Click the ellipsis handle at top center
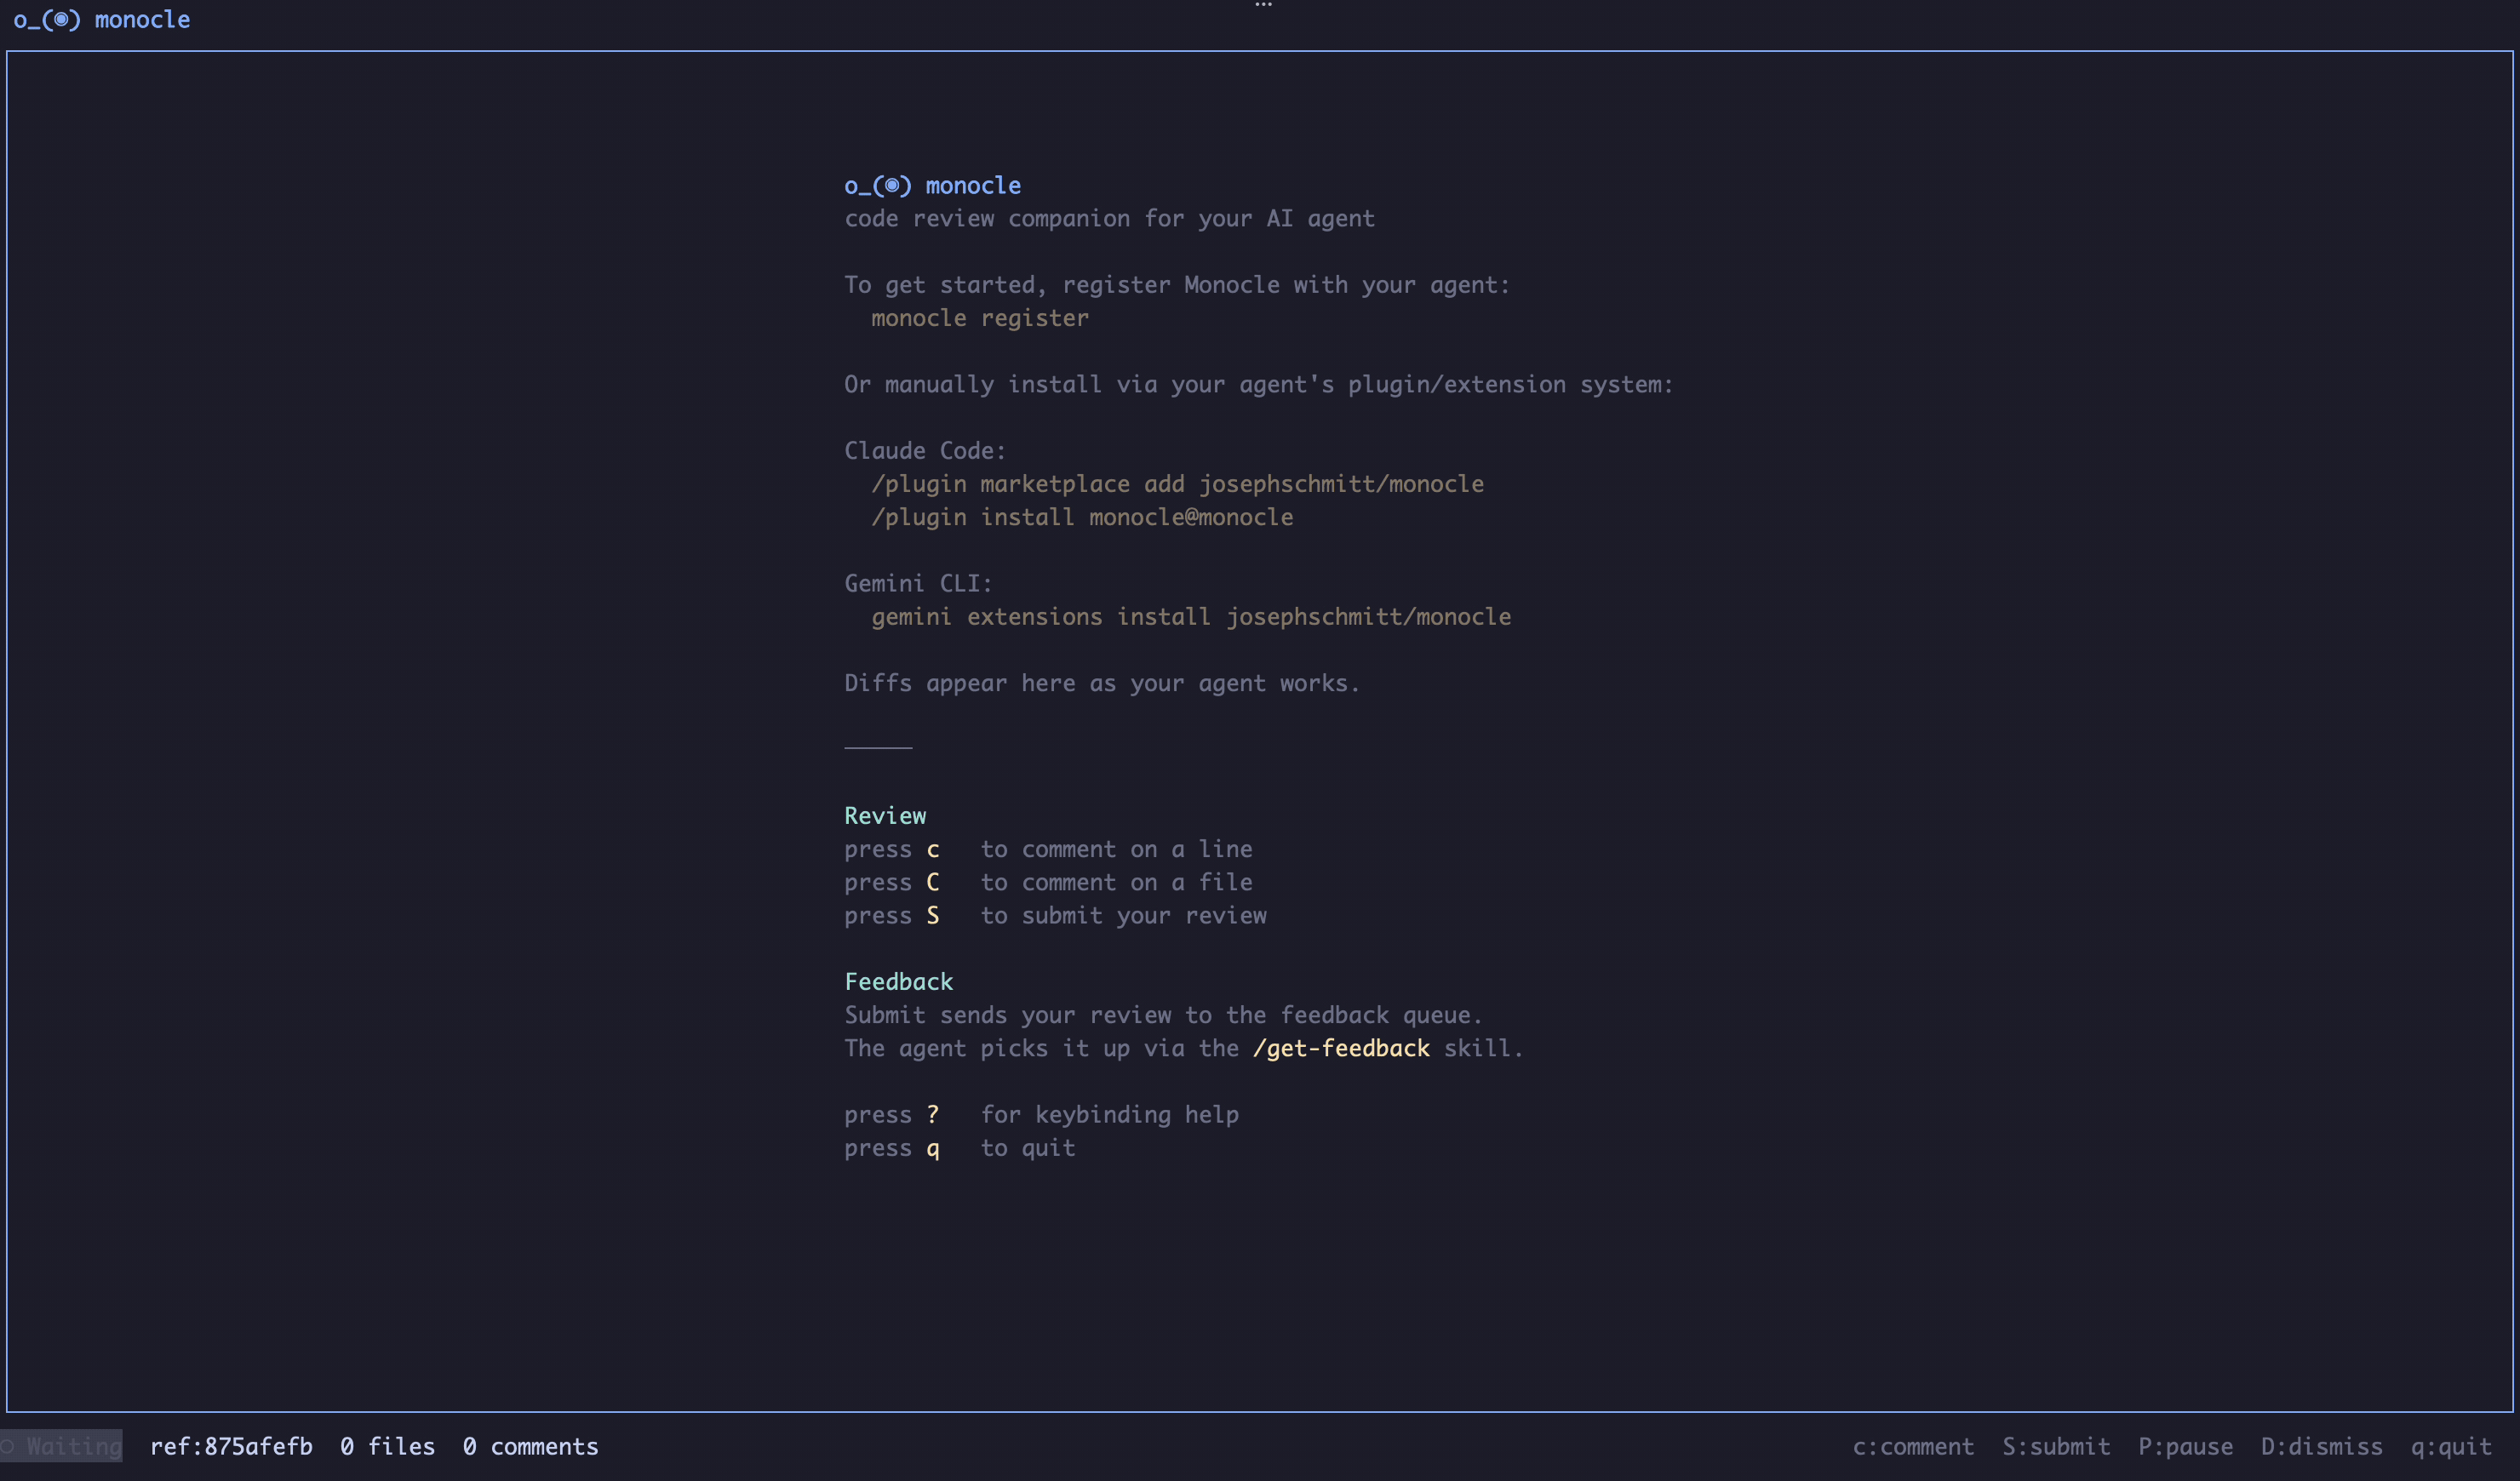This screenshot has width=2520, height=1481. point(1263,6)
